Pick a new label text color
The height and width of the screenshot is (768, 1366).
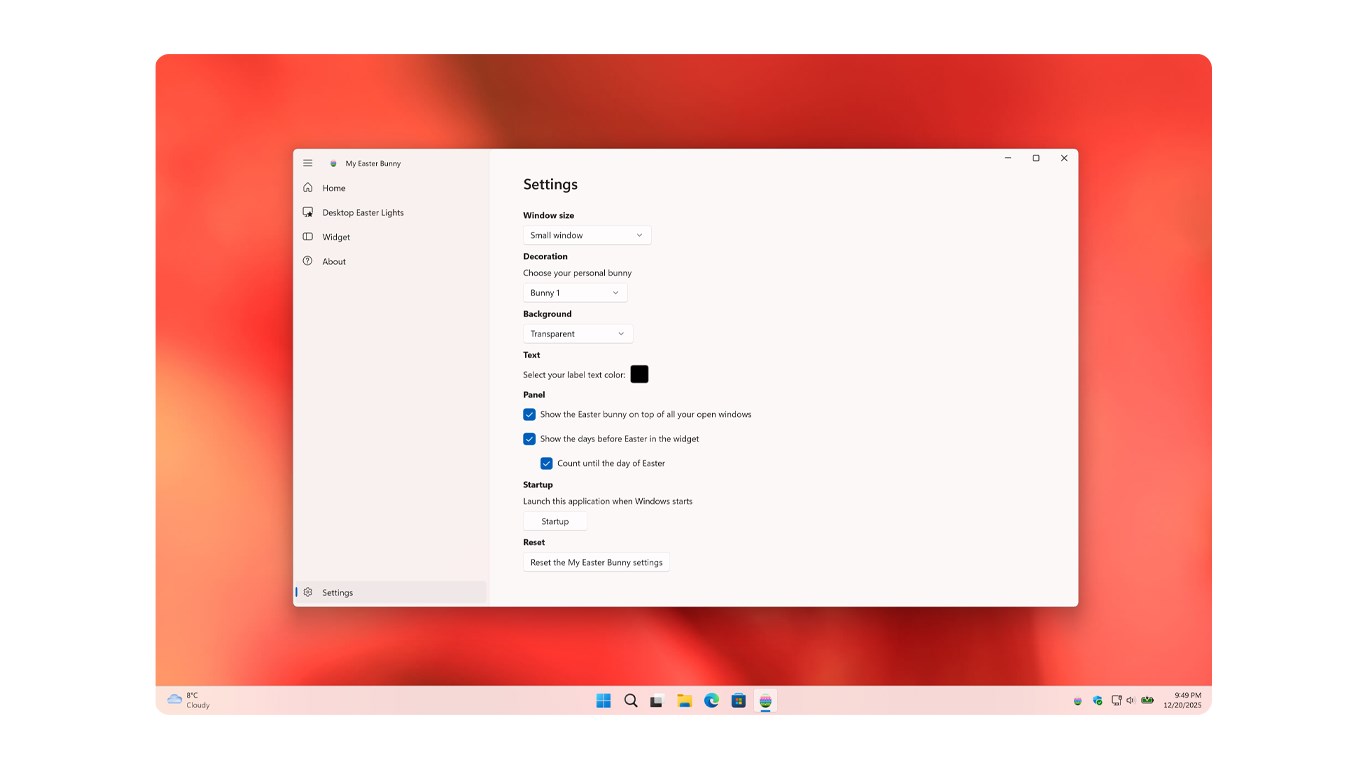pyautogui.click(x=639, y=374)
